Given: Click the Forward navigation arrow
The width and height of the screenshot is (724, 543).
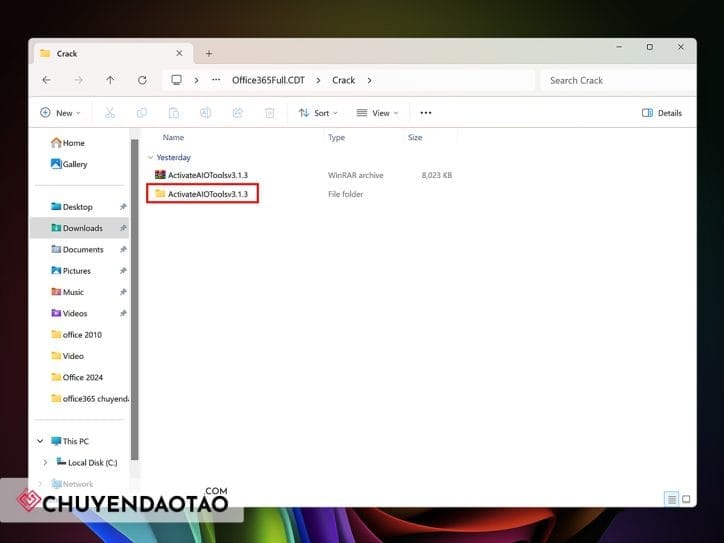Looking at the screenshot, I should click(x=78, y=80).
